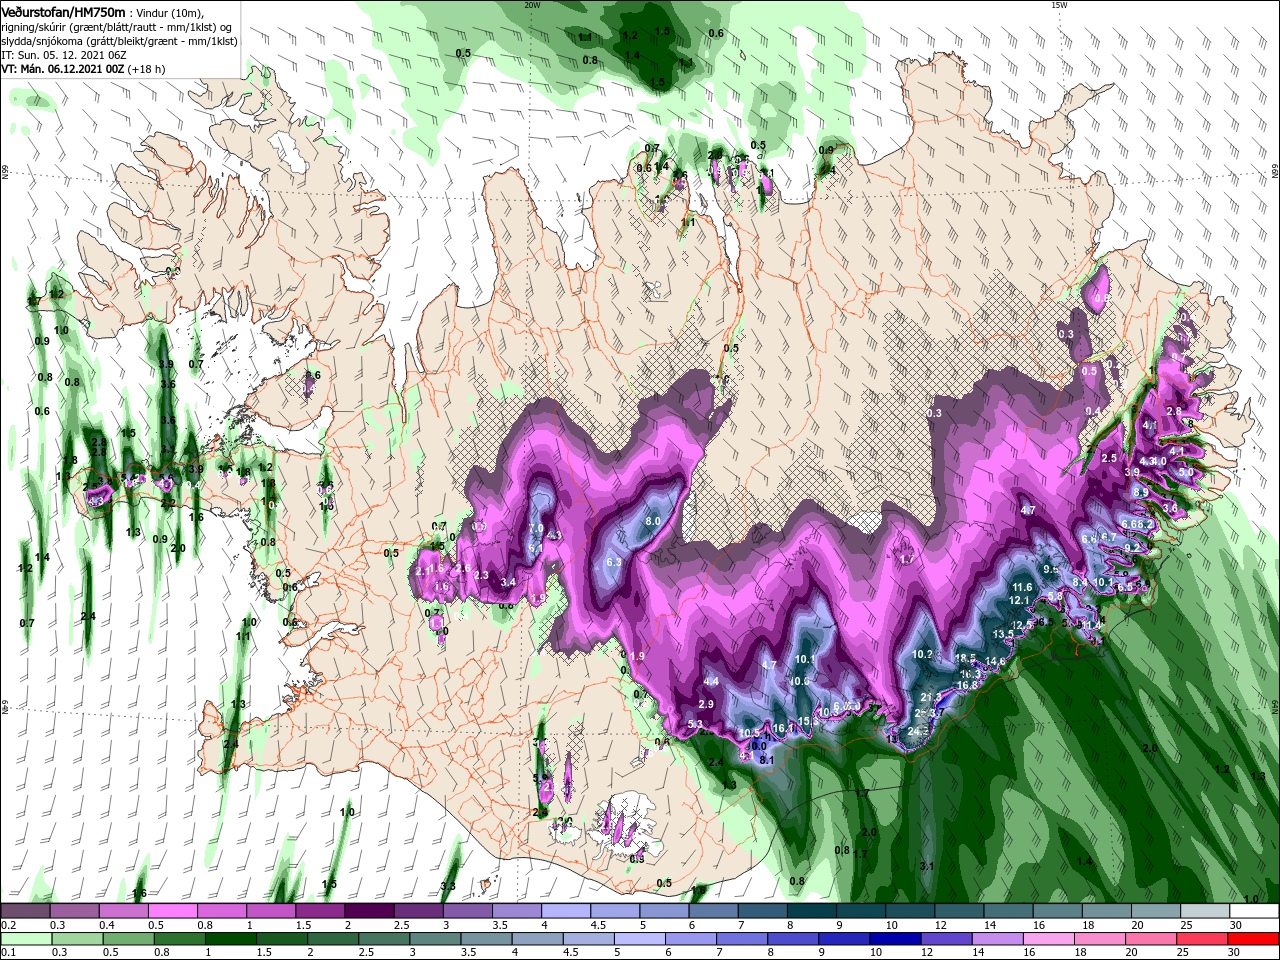Click the '14.6' value on the map
Viewport: 1280px width, 960px height.
tap(995, 662)
